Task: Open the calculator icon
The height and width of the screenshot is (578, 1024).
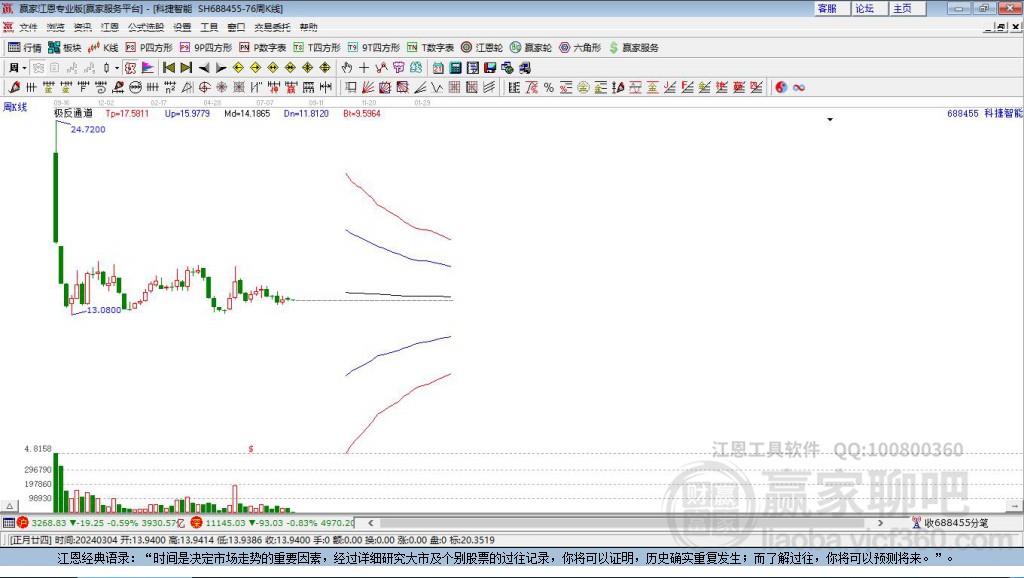Action: 455,67
